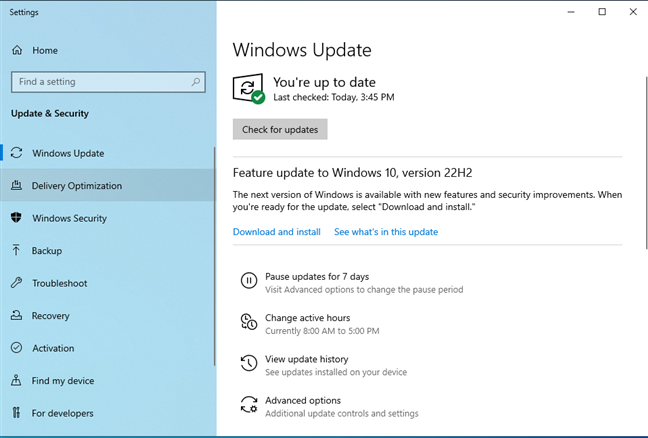Image resolution: width=648 pixels, height=438 pixels.
Task: Click the Recovery icon in sidebar
Action: coord(16,315)
